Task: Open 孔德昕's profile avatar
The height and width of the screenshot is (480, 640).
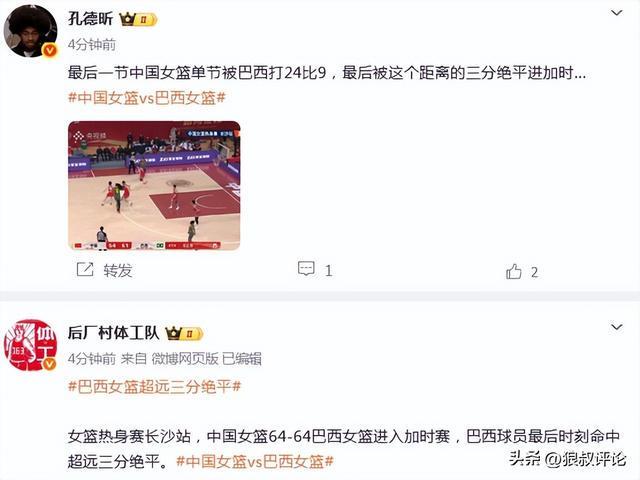Action: pyautogui.click(x=31, y=31)
